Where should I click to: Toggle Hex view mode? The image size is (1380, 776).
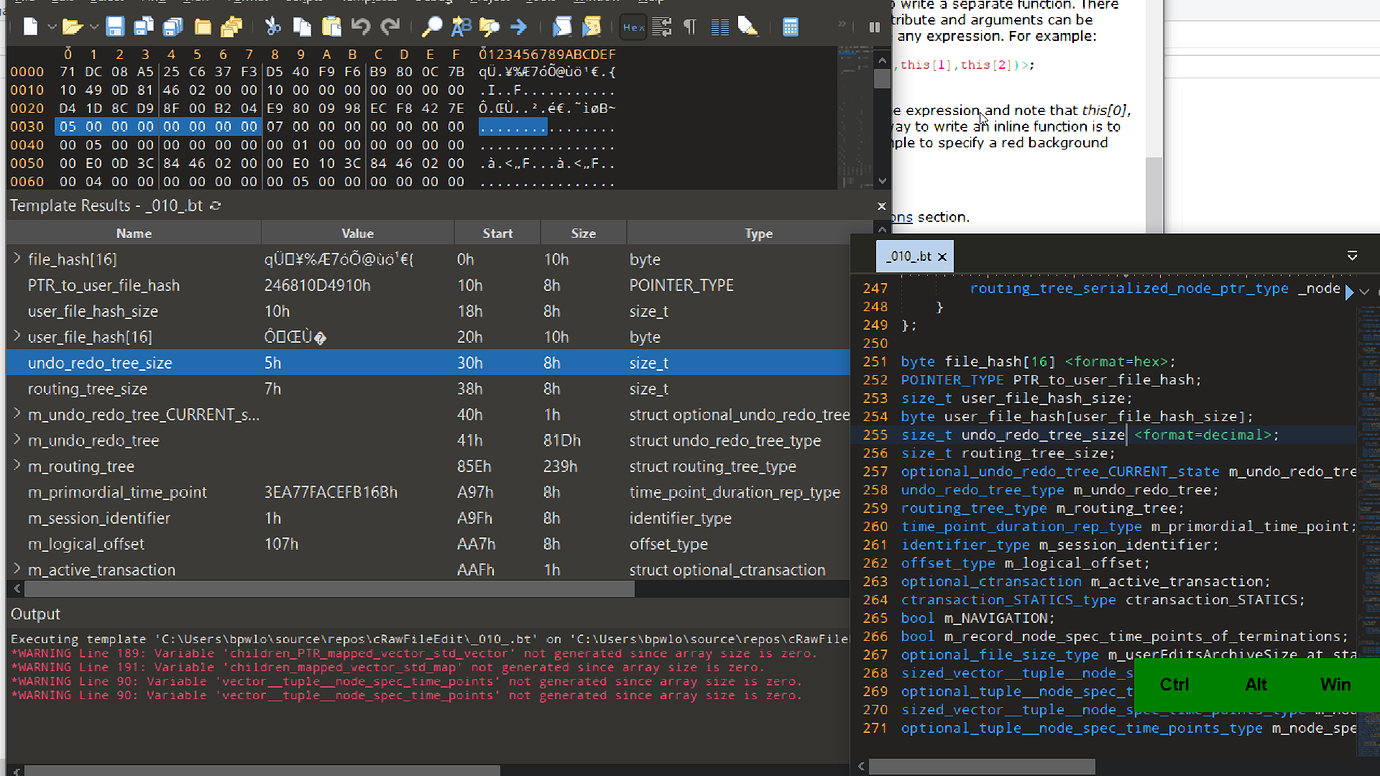[632, 27]
